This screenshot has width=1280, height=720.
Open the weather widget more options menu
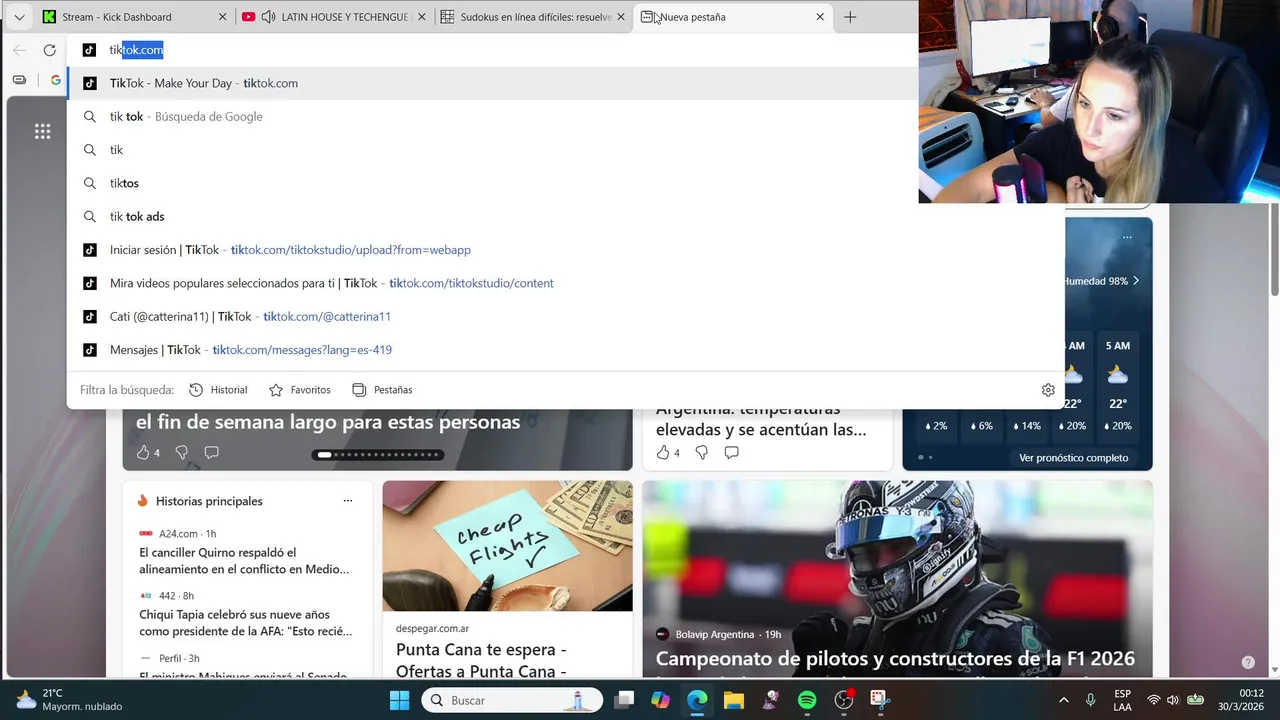[1127, 237]
